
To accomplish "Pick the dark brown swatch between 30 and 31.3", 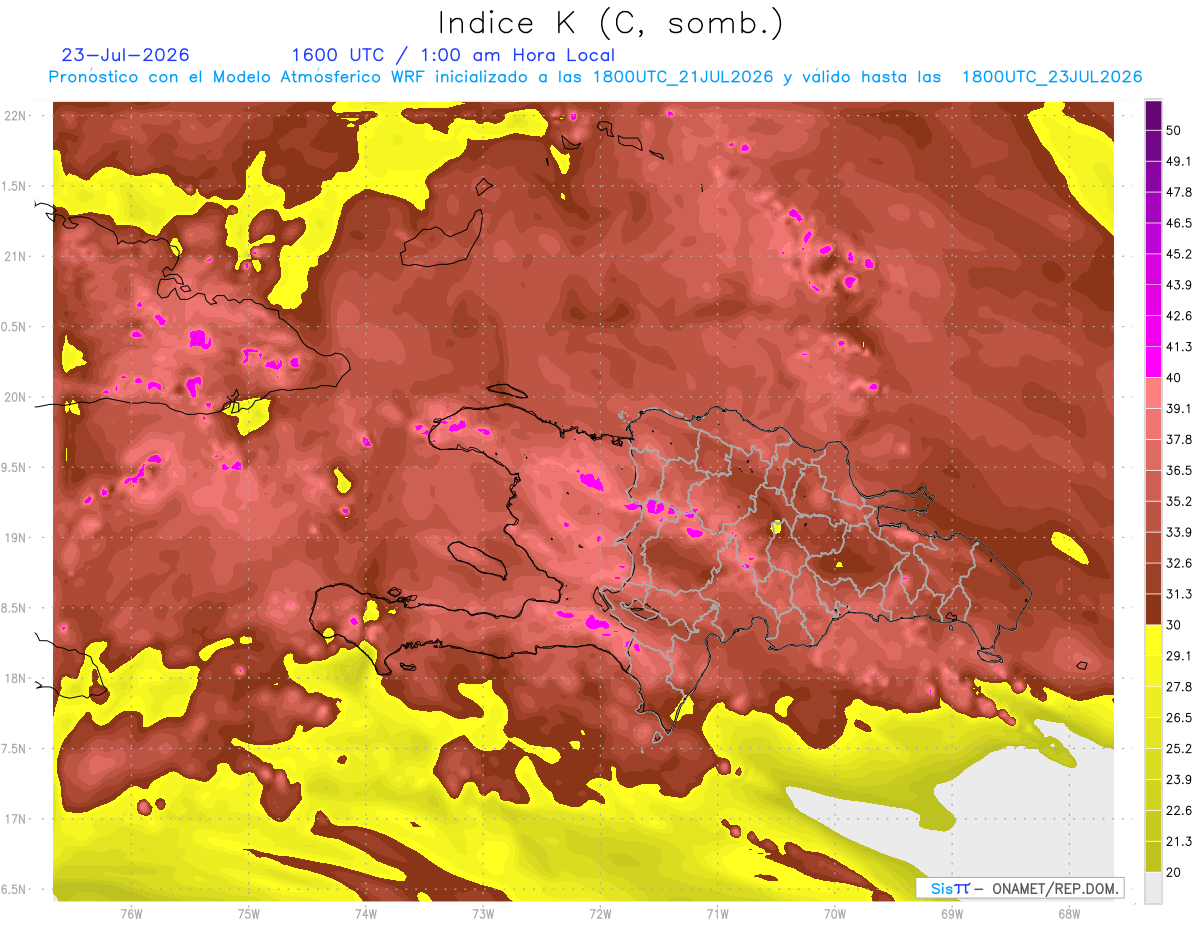I will (1153, 609).
